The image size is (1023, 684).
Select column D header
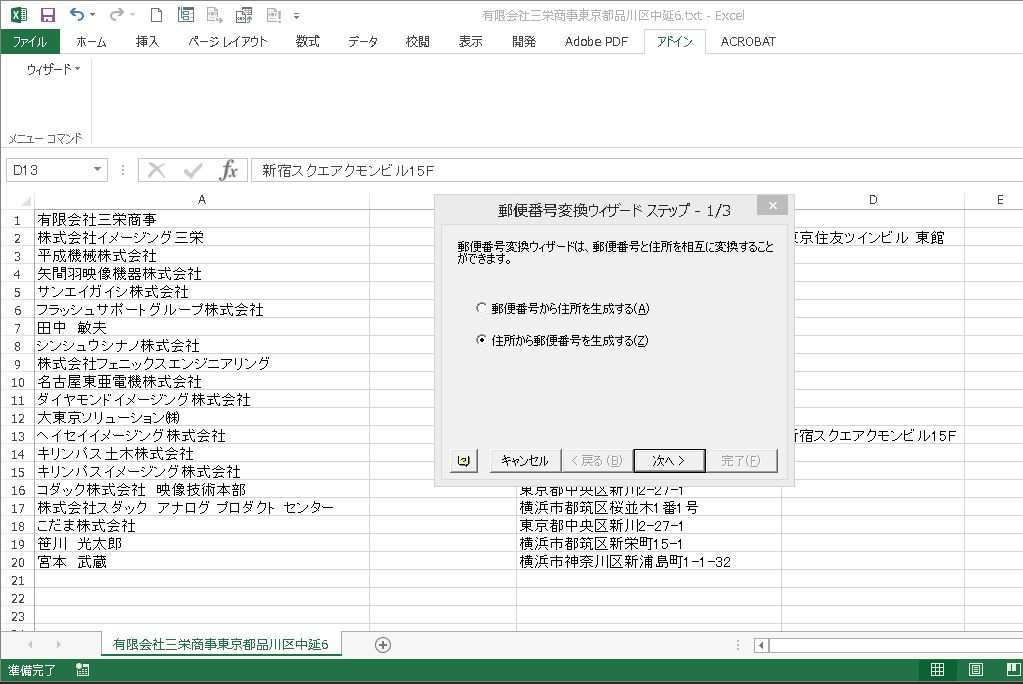(873, 200)
